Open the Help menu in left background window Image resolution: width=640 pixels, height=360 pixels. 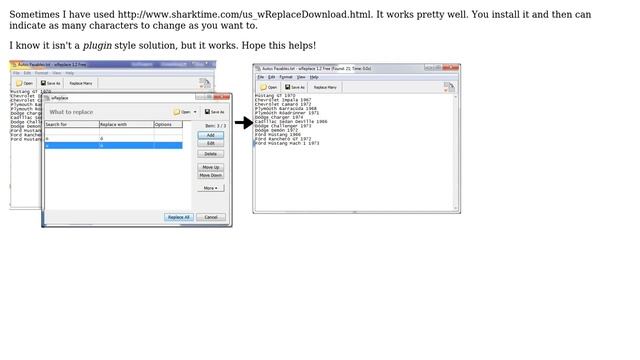(69, 73)
